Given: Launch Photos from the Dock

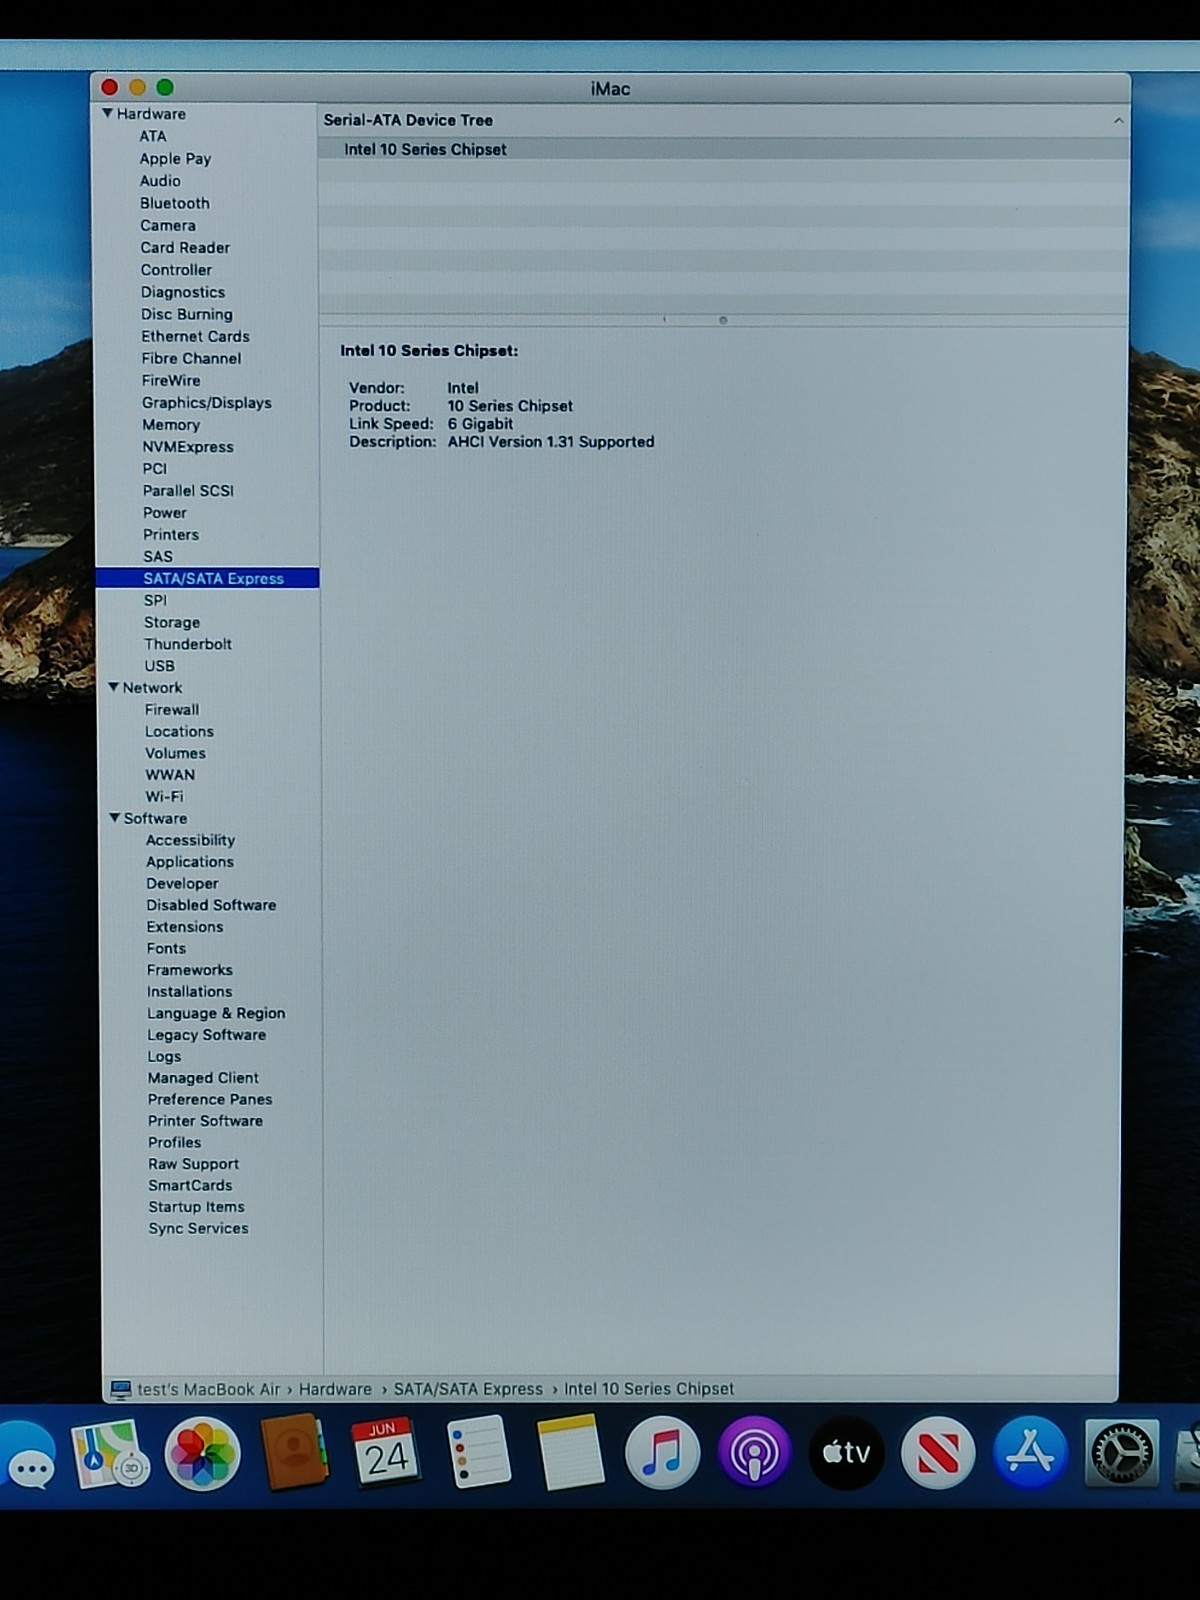Looking at the screenshot, I should pyautogui.click(x=202, y=1453).
